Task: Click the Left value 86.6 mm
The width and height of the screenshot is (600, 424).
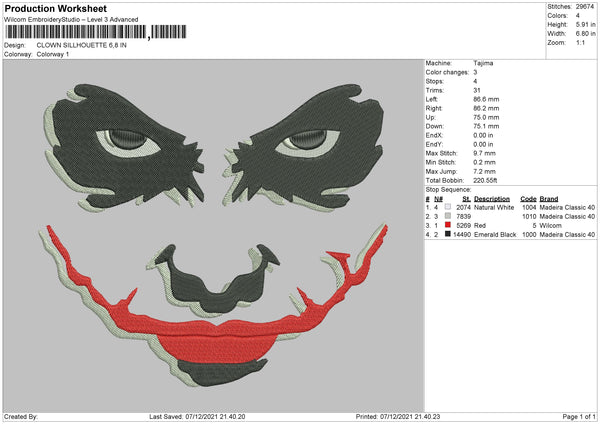Action: (x=486, y=99)
